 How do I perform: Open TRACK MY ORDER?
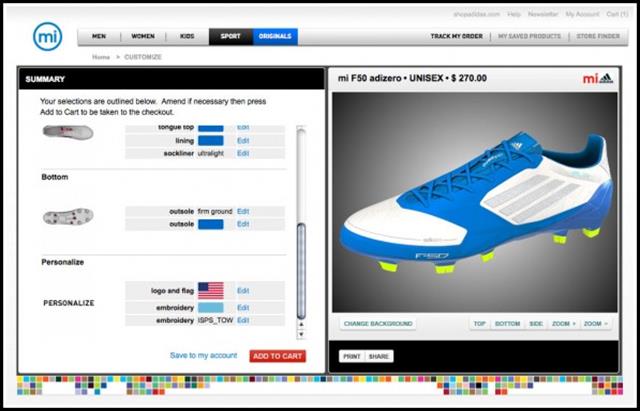[457, 36]
